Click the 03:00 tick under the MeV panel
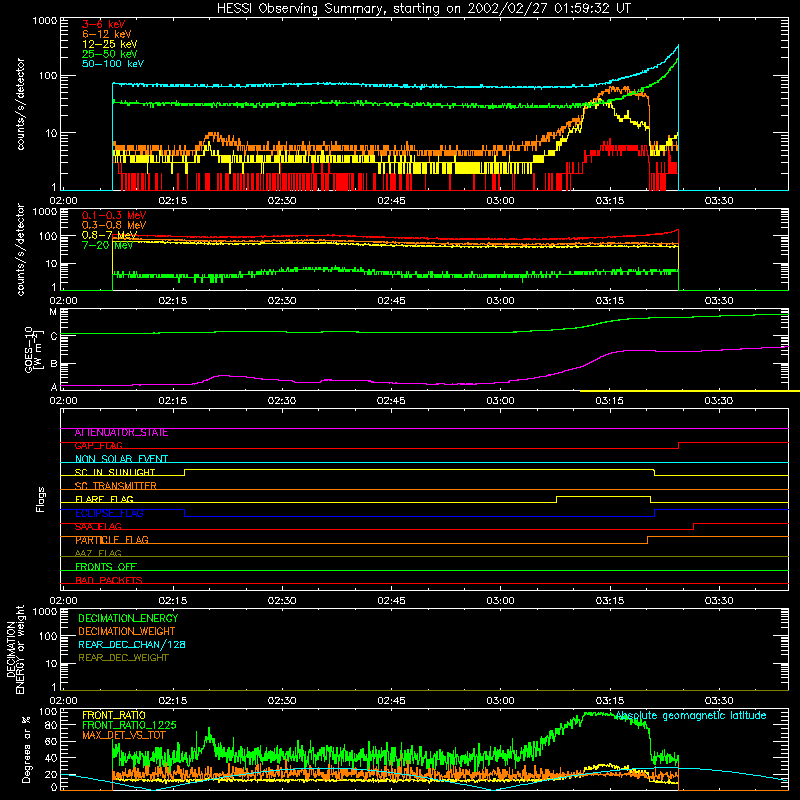Image resolution: width=800 pixels, height=800 pixels. point(501,301)
